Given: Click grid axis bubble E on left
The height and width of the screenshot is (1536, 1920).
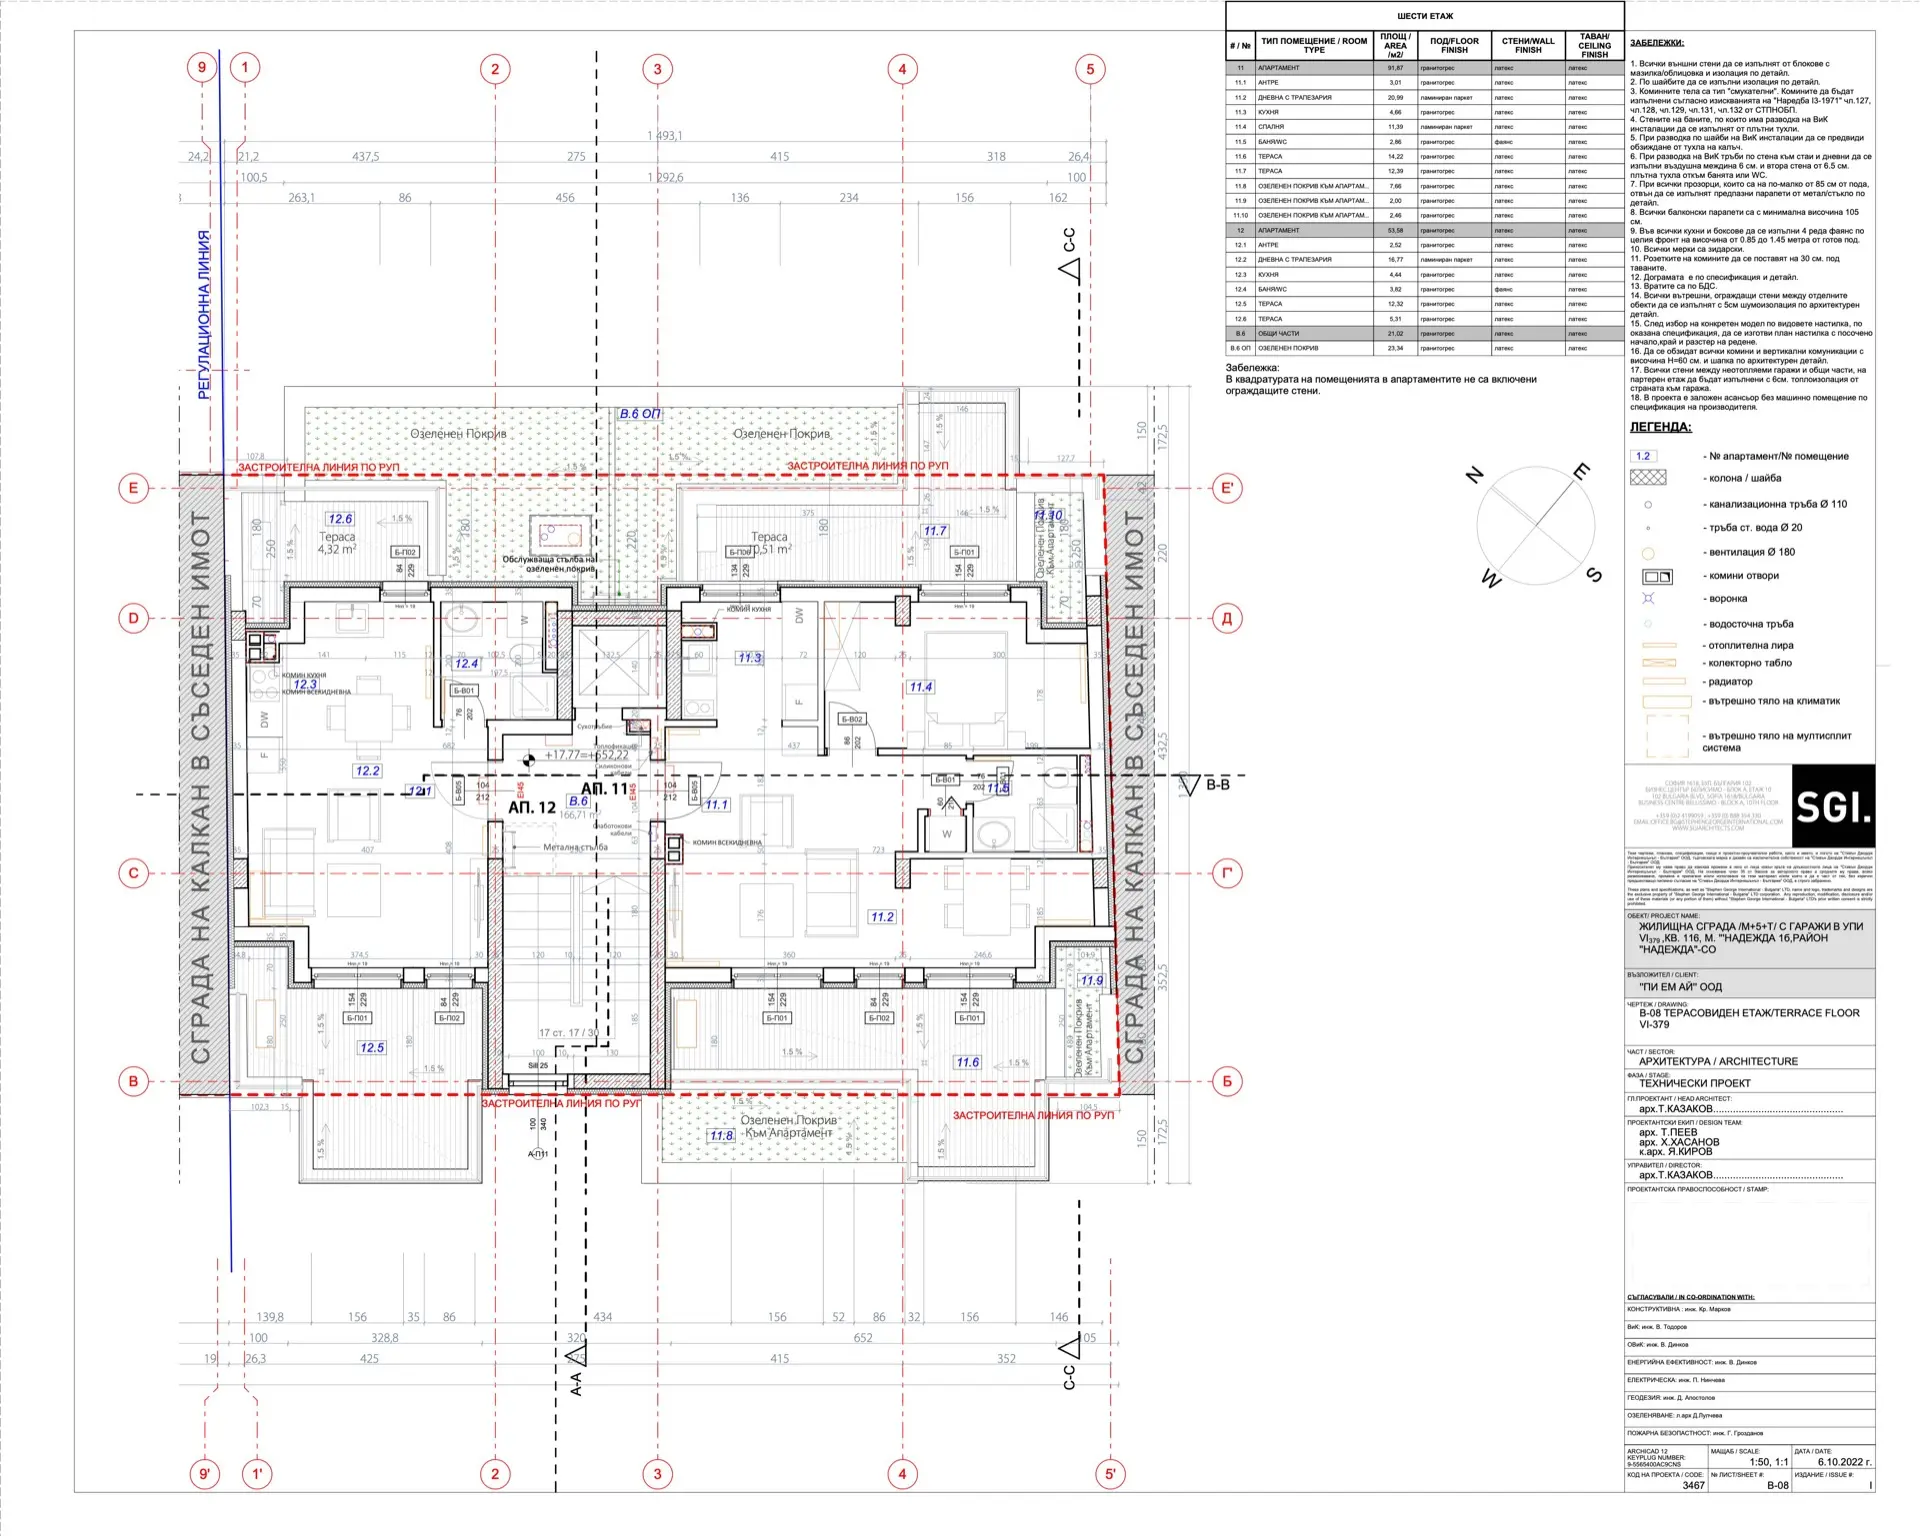Looking at the screenshot, I should pos(133,488).
